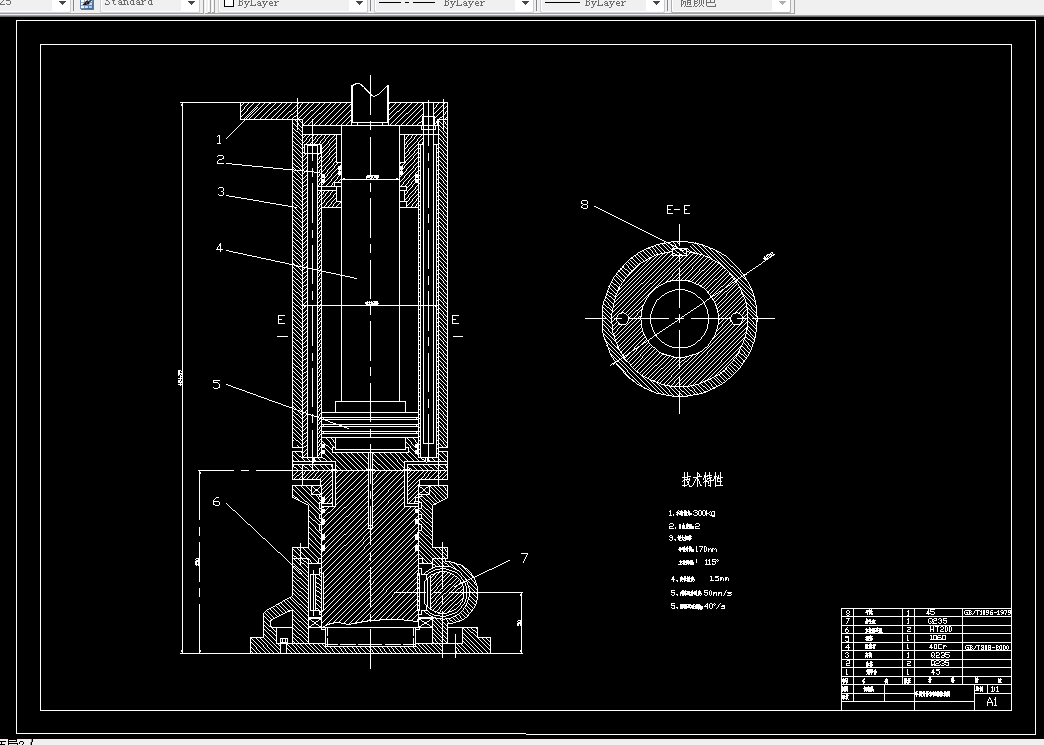
Task: Click the right E section marker
Action: coord(455,320)
